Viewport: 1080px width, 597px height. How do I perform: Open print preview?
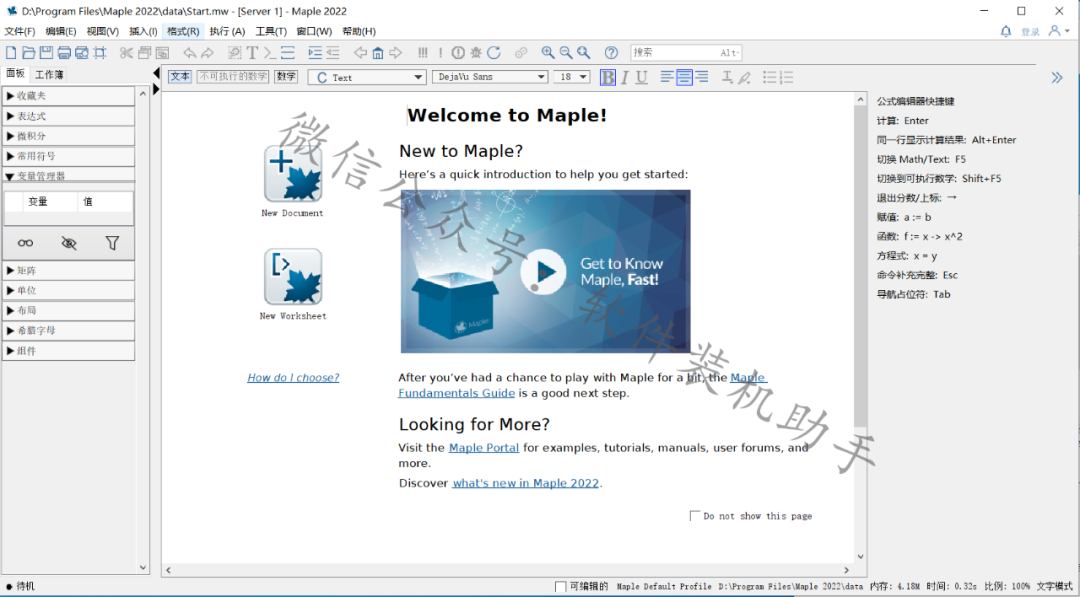tap(82, 52)
